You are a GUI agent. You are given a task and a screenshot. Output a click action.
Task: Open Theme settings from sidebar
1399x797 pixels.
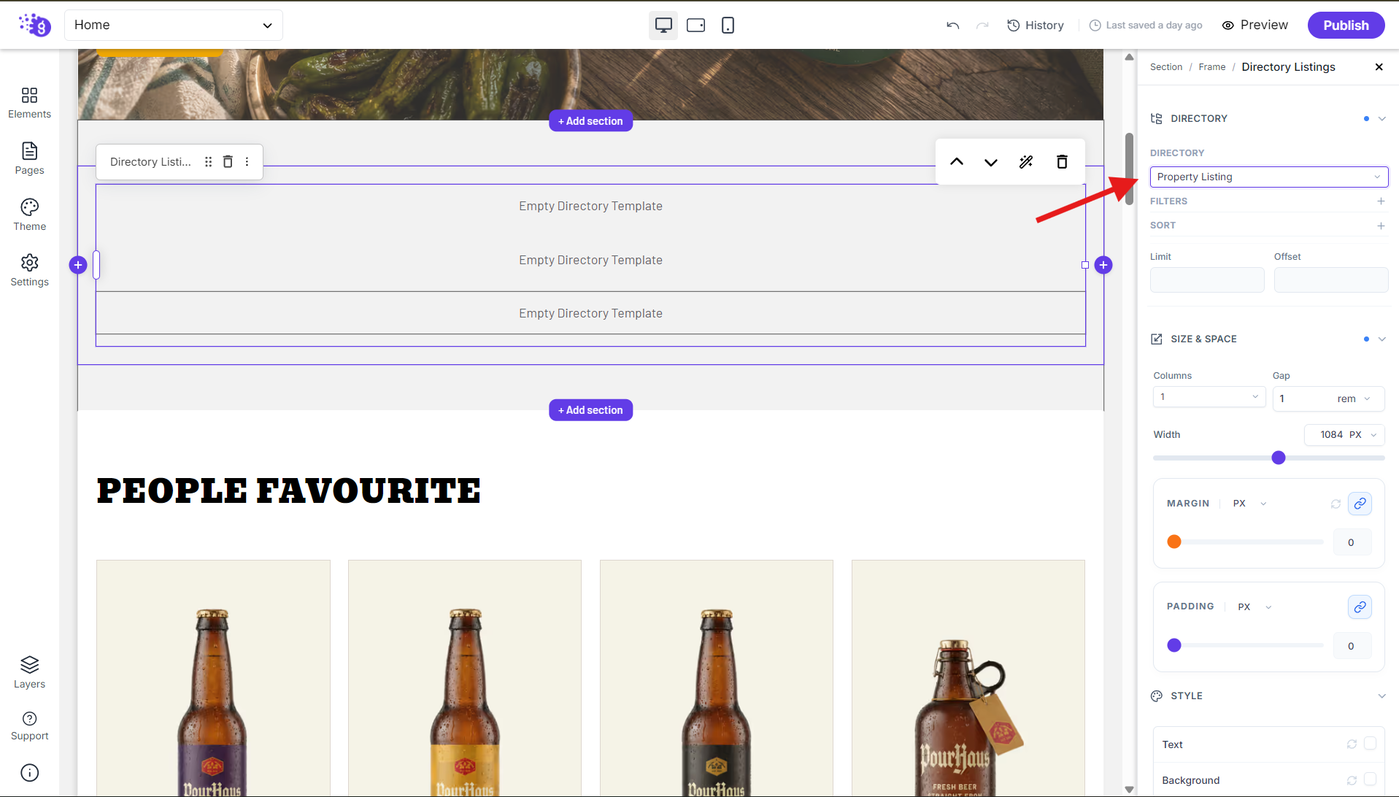(x=29, y=214)
